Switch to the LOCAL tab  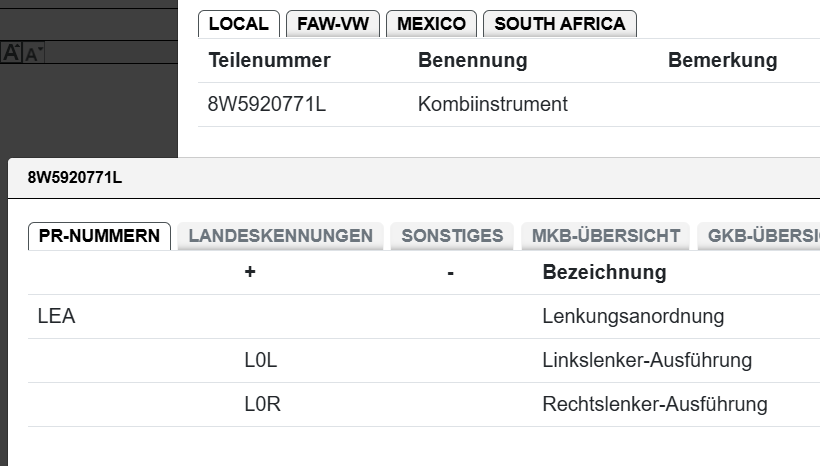[239, 24]
